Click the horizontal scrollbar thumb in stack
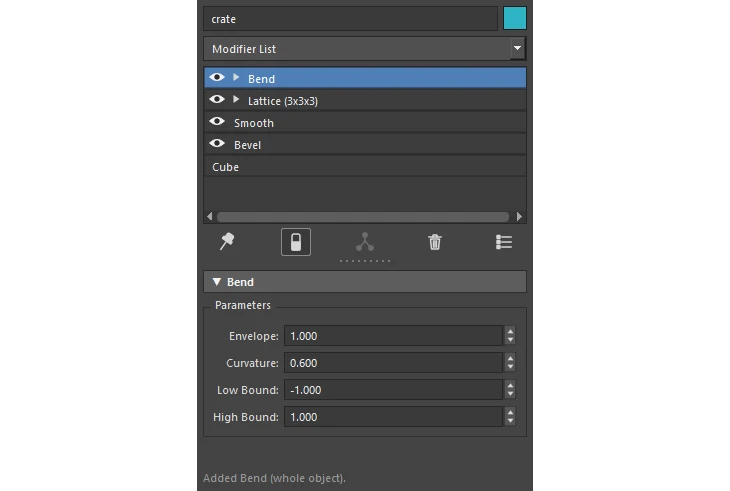Viewport: 730px width, 491px height. coord(363,217)
